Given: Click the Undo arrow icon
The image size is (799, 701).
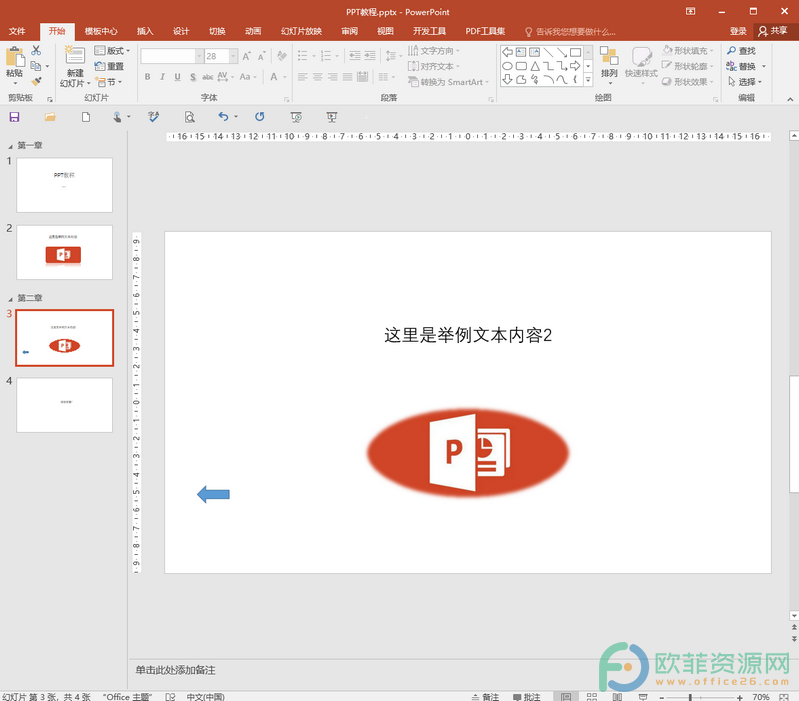Looking at the screenshot, I should [223, 117].
